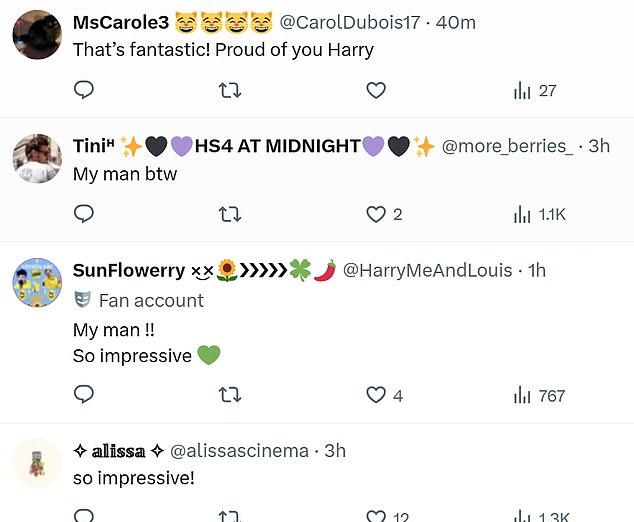This screenshot has height=522, width=634.
Task: Like MsCarole3's "Proud of you Harry" tweet
Action: pos(375,91)
